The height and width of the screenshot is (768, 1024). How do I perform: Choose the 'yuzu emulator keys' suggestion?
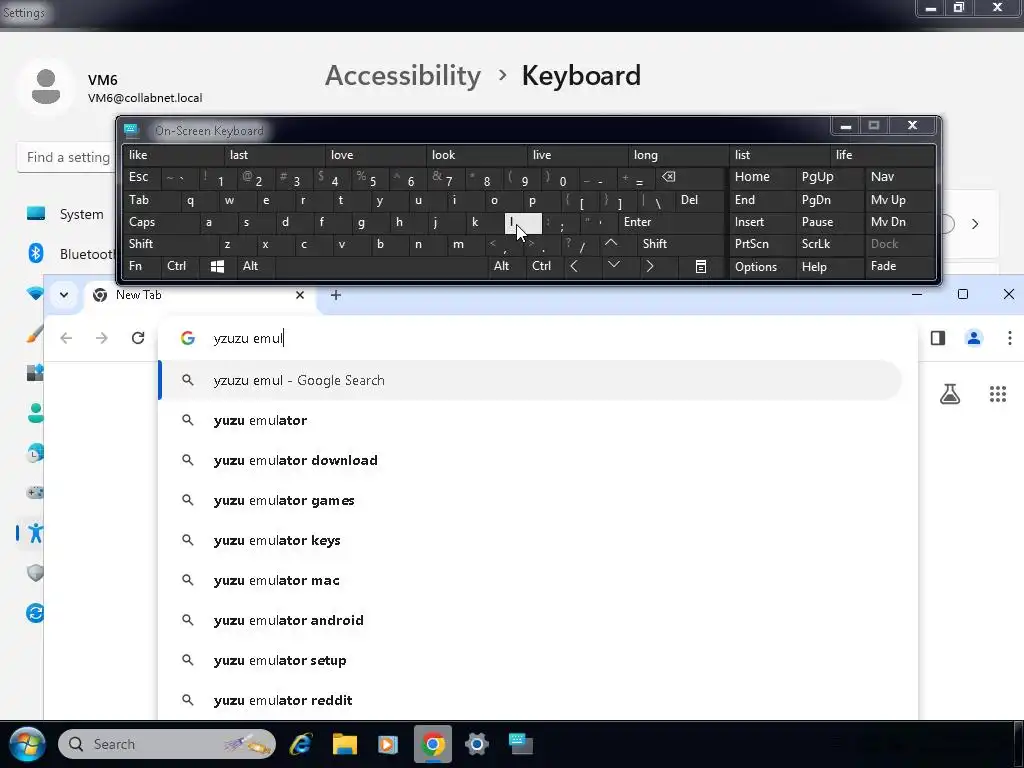pos(531,540)
